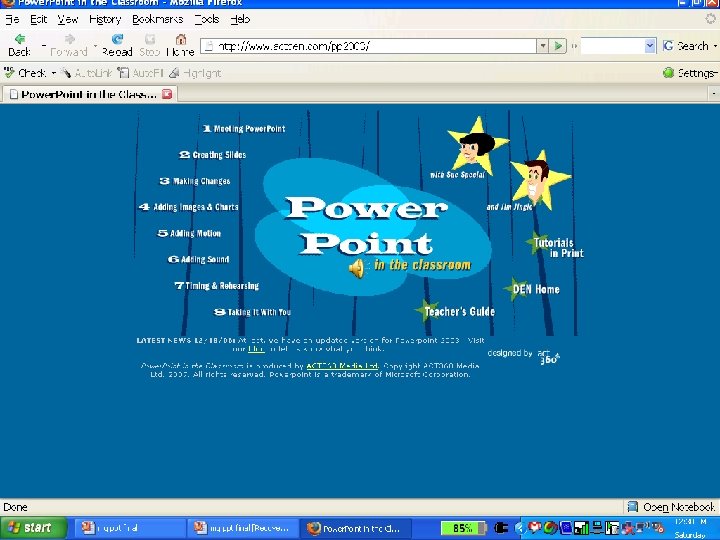Open the Start menu
The width and height of the screenshot is (720, 540).
pos(32,528)
